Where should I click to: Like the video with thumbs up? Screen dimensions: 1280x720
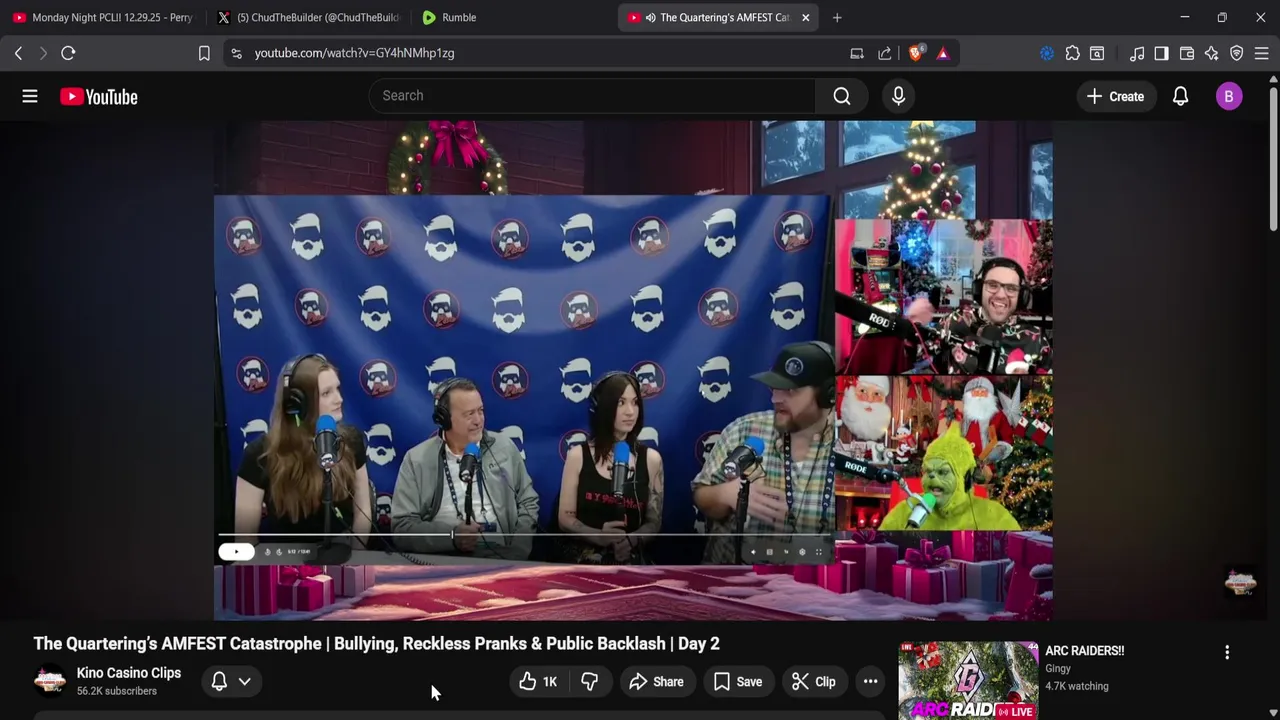point(538,682)
